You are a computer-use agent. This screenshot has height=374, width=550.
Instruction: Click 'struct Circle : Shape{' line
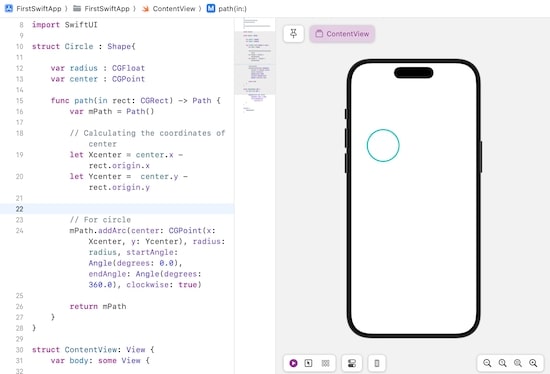(83, 47)
